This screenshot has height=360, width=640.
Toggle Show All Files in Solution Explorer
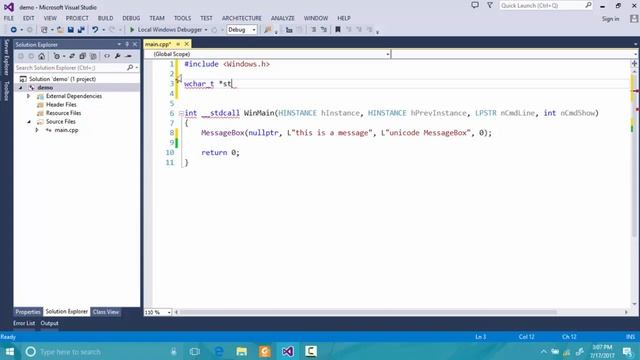[93, 56]
